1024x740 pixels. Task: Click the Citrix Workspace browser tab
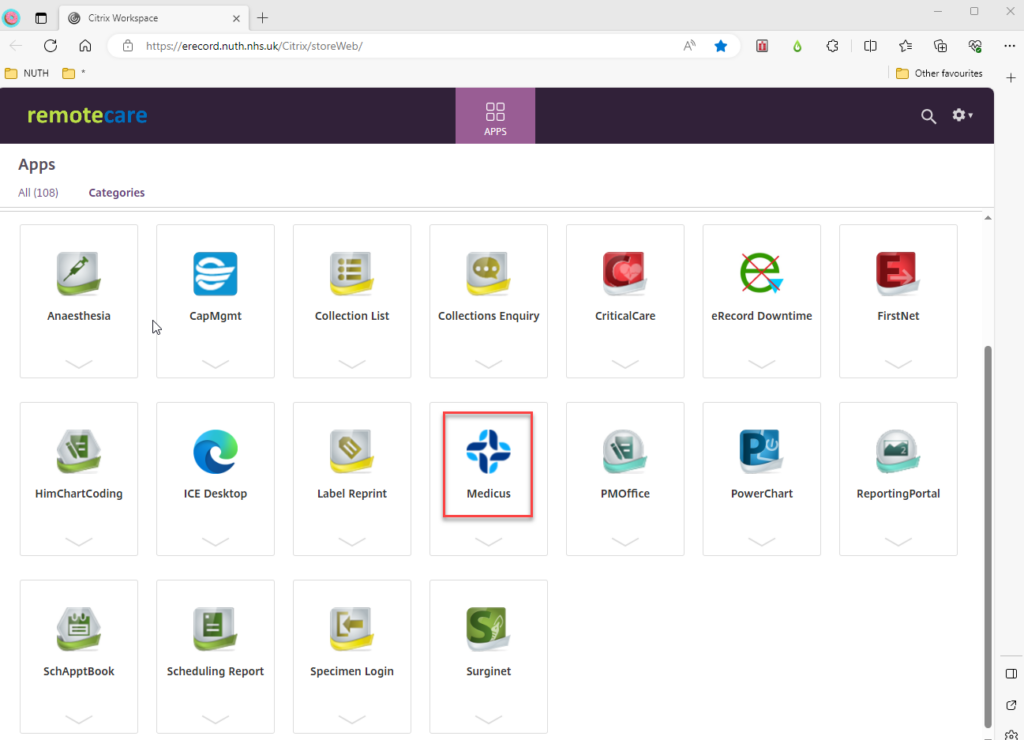pos(153,18)
